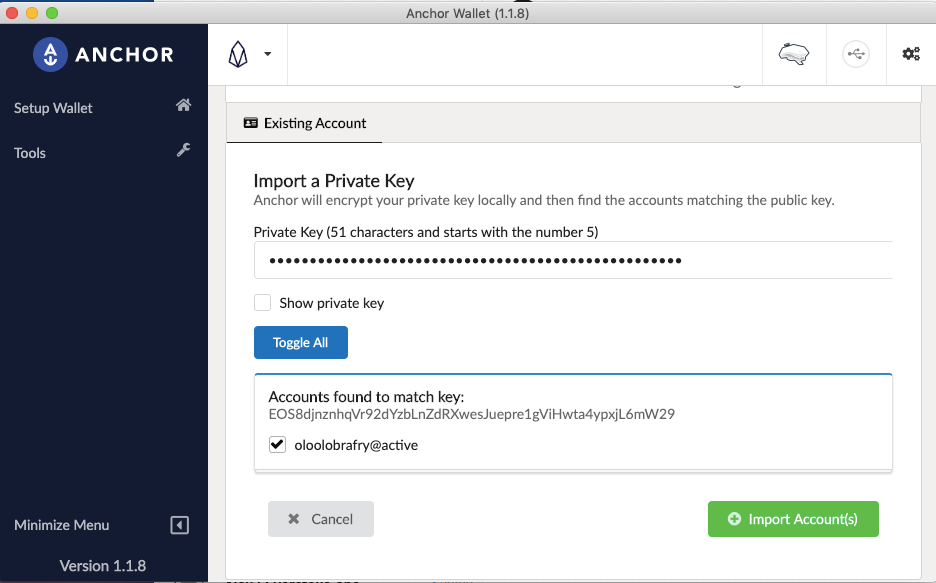Click the Import Account(s) button
Viewport: 936px width, 583px height.
(793, 519)
